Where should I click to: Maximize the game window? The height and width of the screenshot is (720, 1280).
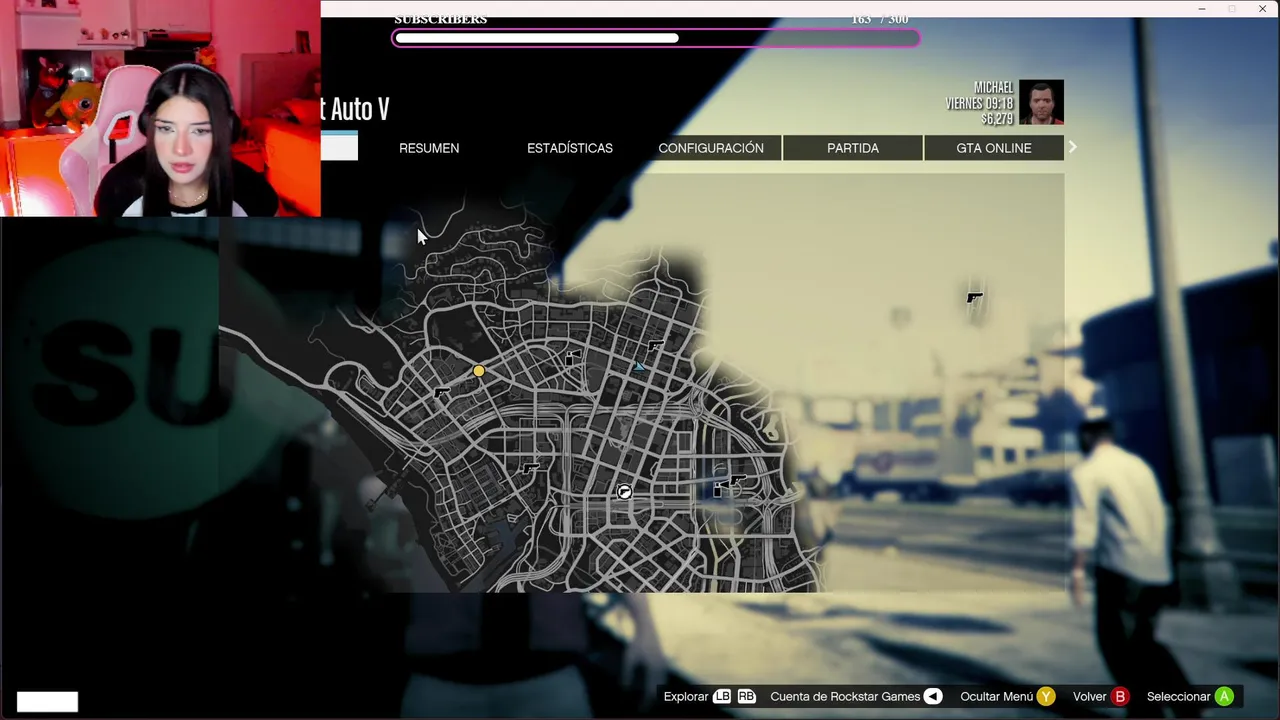1232,9
